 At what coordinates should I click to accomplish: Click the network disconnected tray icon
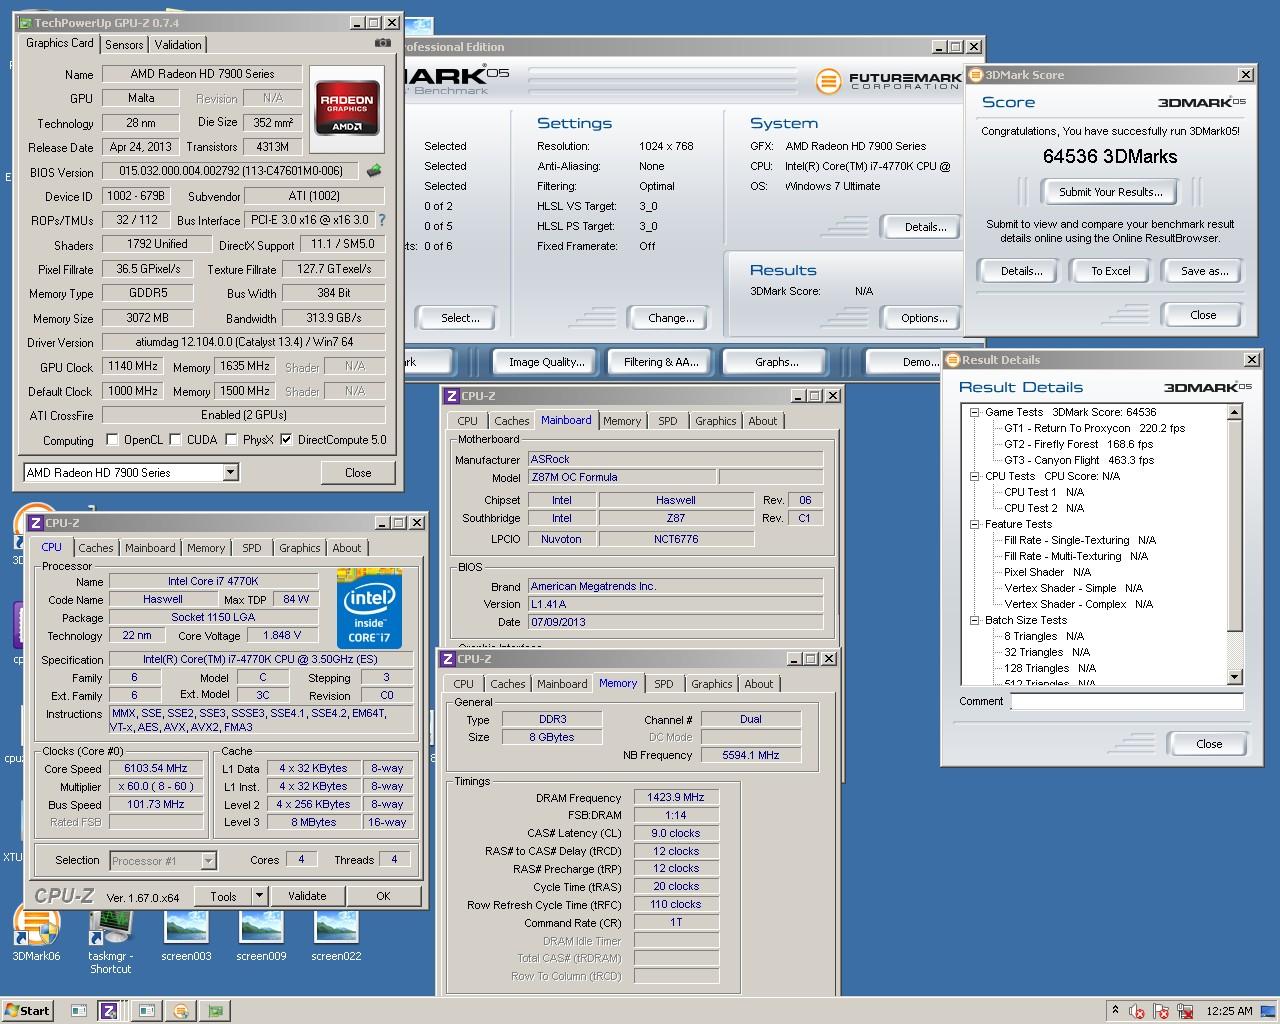pyautogui.click(x=1183, y=1011)
